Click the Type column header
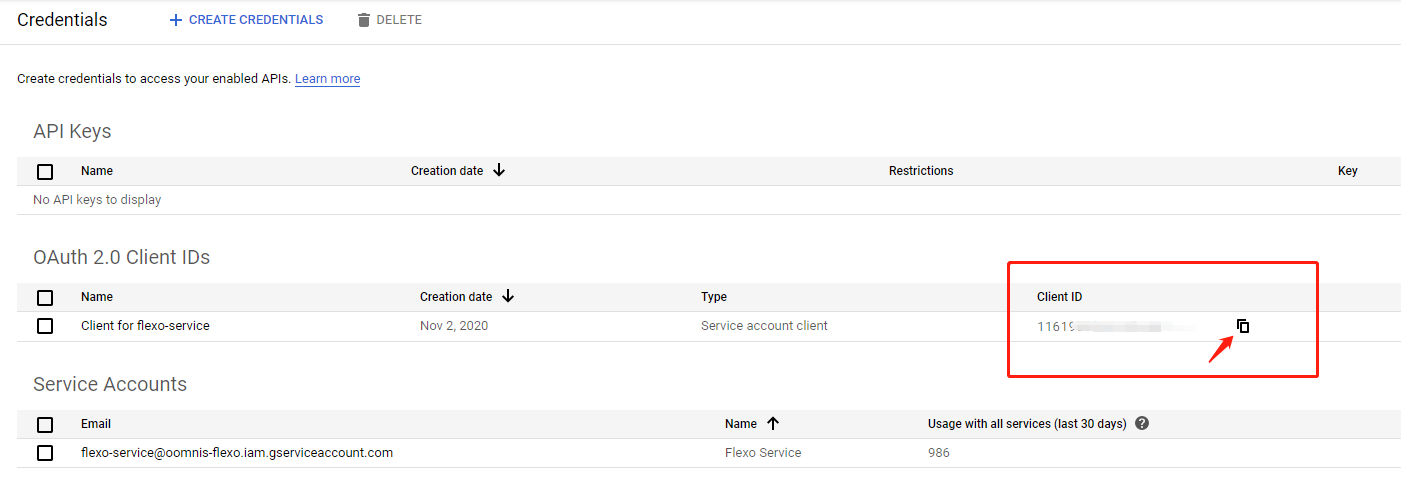 point(714,297)
